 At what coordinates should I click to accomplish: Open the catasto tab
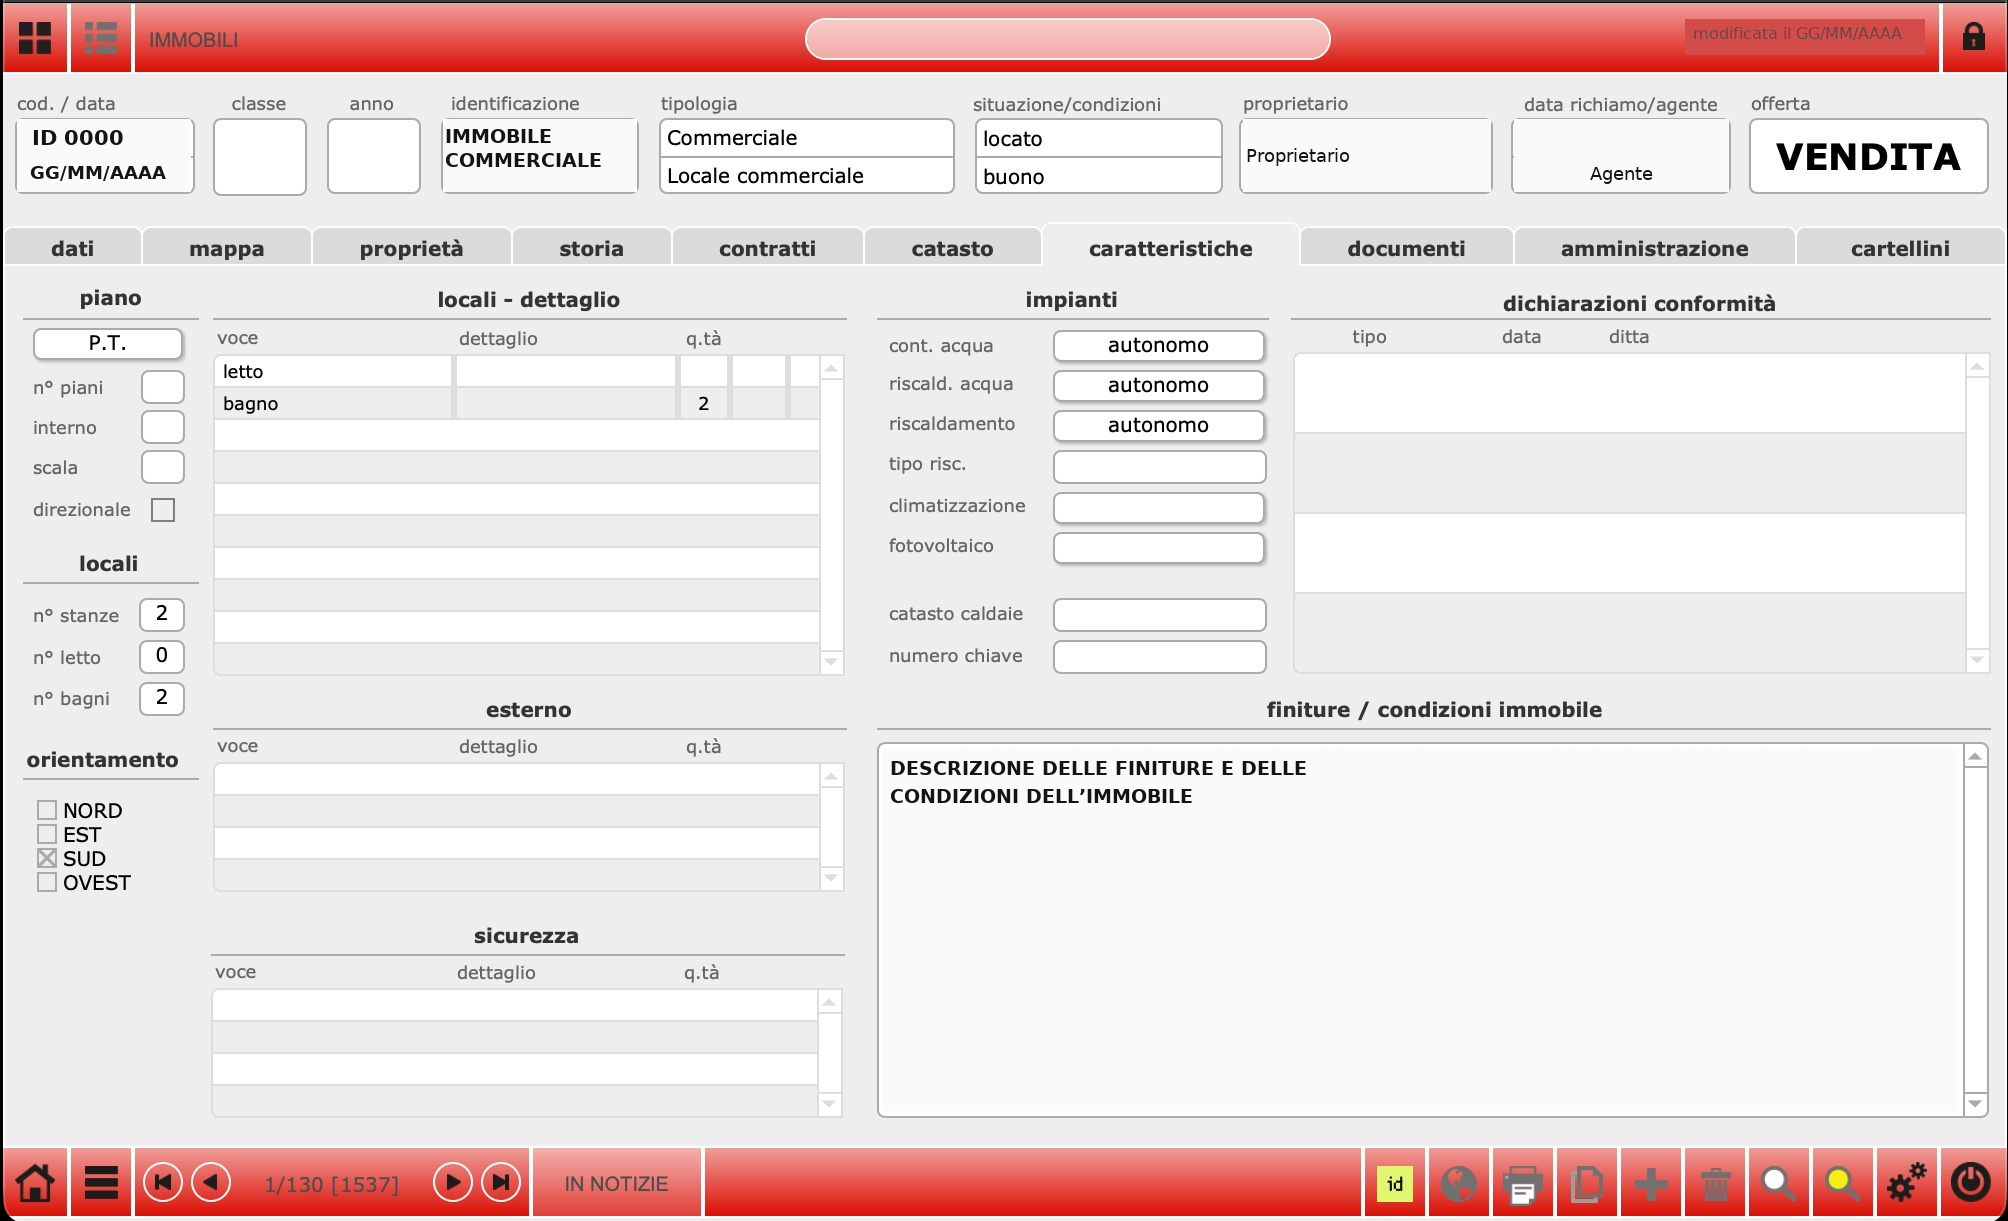953,248
